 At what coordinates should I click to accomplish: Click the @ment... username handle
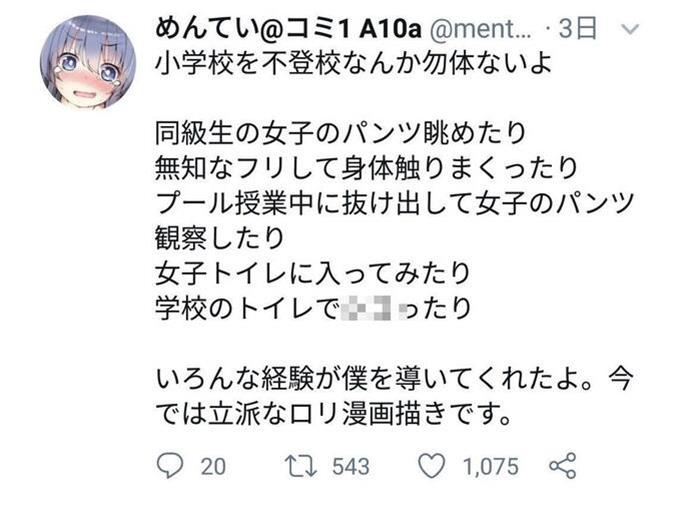(480, 29)
